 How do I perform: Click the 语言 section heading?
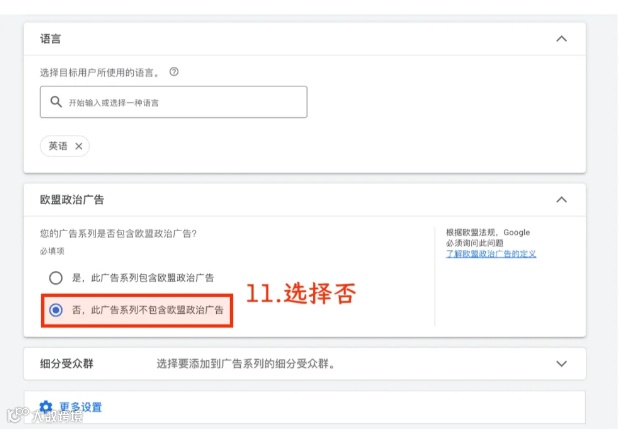point(50,39)
